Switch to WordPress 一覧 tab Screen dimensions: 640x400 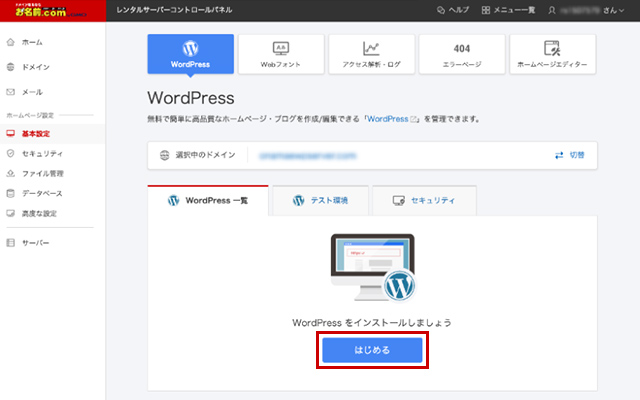pyautogui.click(x=208, y=200)
